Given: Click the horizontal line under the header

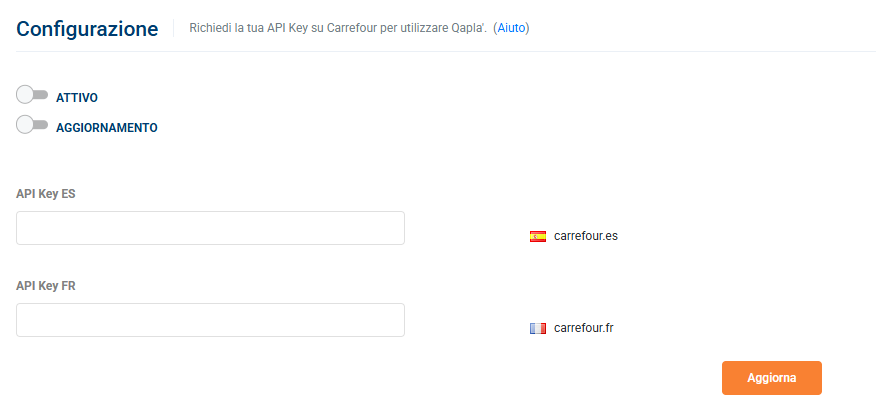Looking at the screenshot, I should click(446, 51).
